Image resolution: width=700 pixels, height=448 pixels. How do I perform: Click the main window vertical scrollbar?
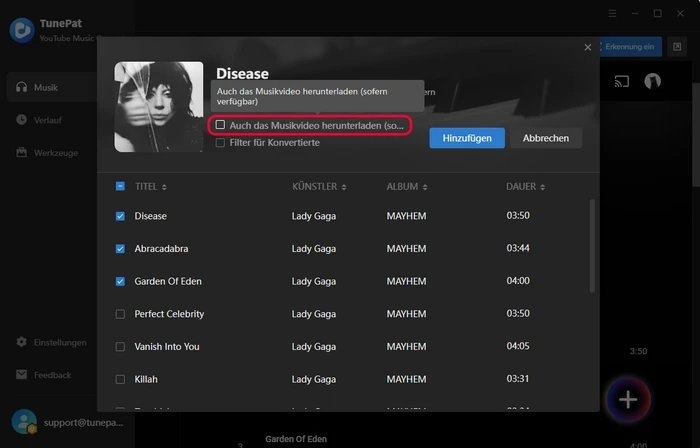pos(696,134)
